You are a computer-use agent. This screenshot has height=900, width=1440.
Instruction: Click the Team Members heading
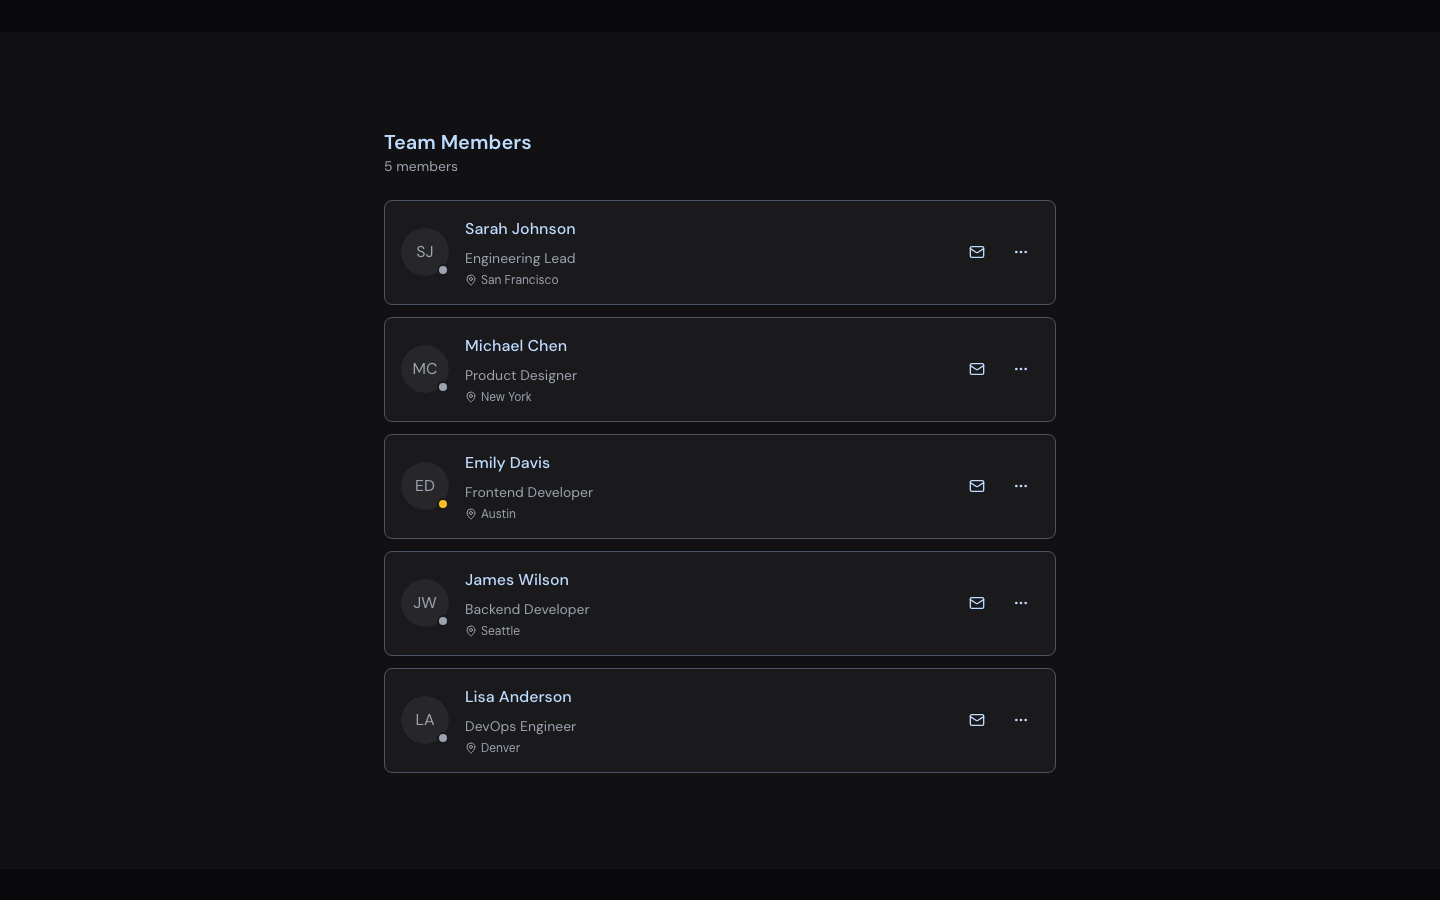pyautogui.click(x=457, y=142)
